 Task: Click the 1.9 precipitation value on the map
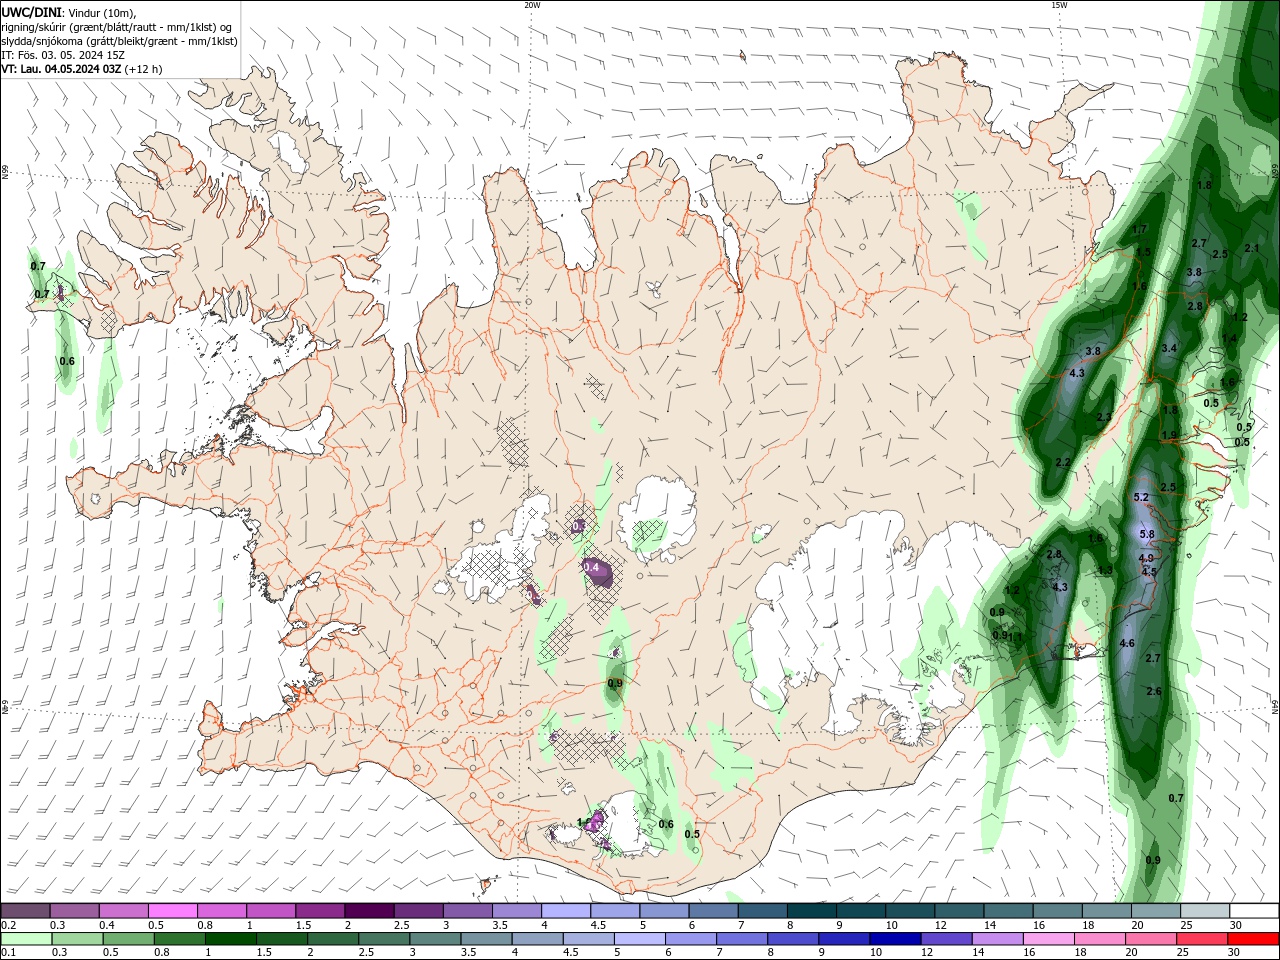coord(1169,435)
